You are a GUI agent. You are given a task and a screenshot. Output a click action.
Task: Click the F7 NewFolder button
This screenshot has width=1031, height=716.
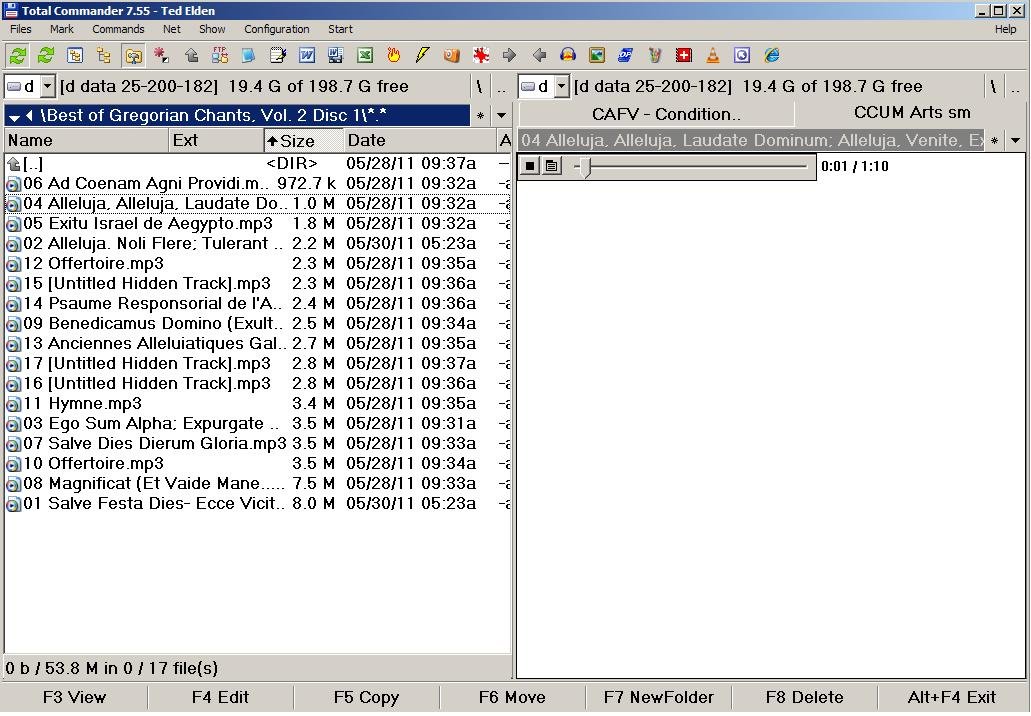(x=658, y=698)
